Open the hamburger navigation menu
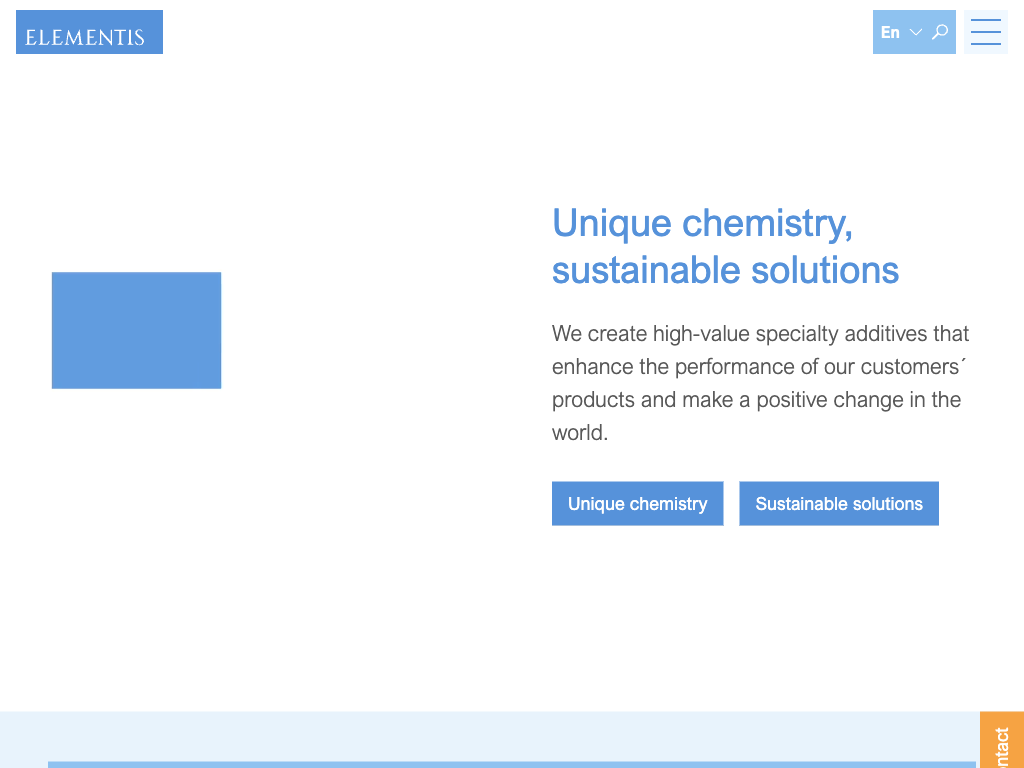Screen dimensions: 1024x768 (x=985, y=32)
